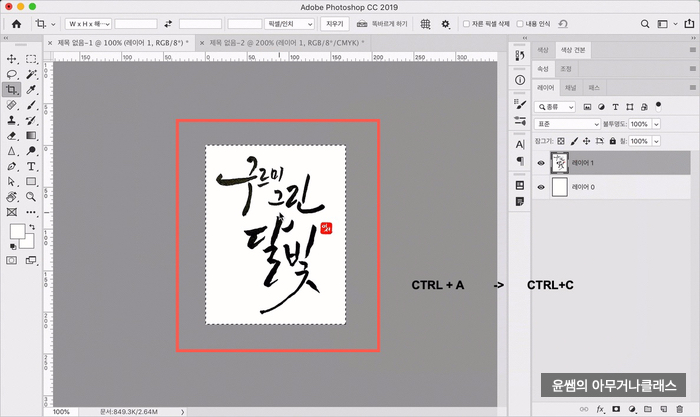Viewport: 700px width, 417px height.
Task: Toggle lock all padlock icon
Action: pyautogui.click(x=612, y=141)
